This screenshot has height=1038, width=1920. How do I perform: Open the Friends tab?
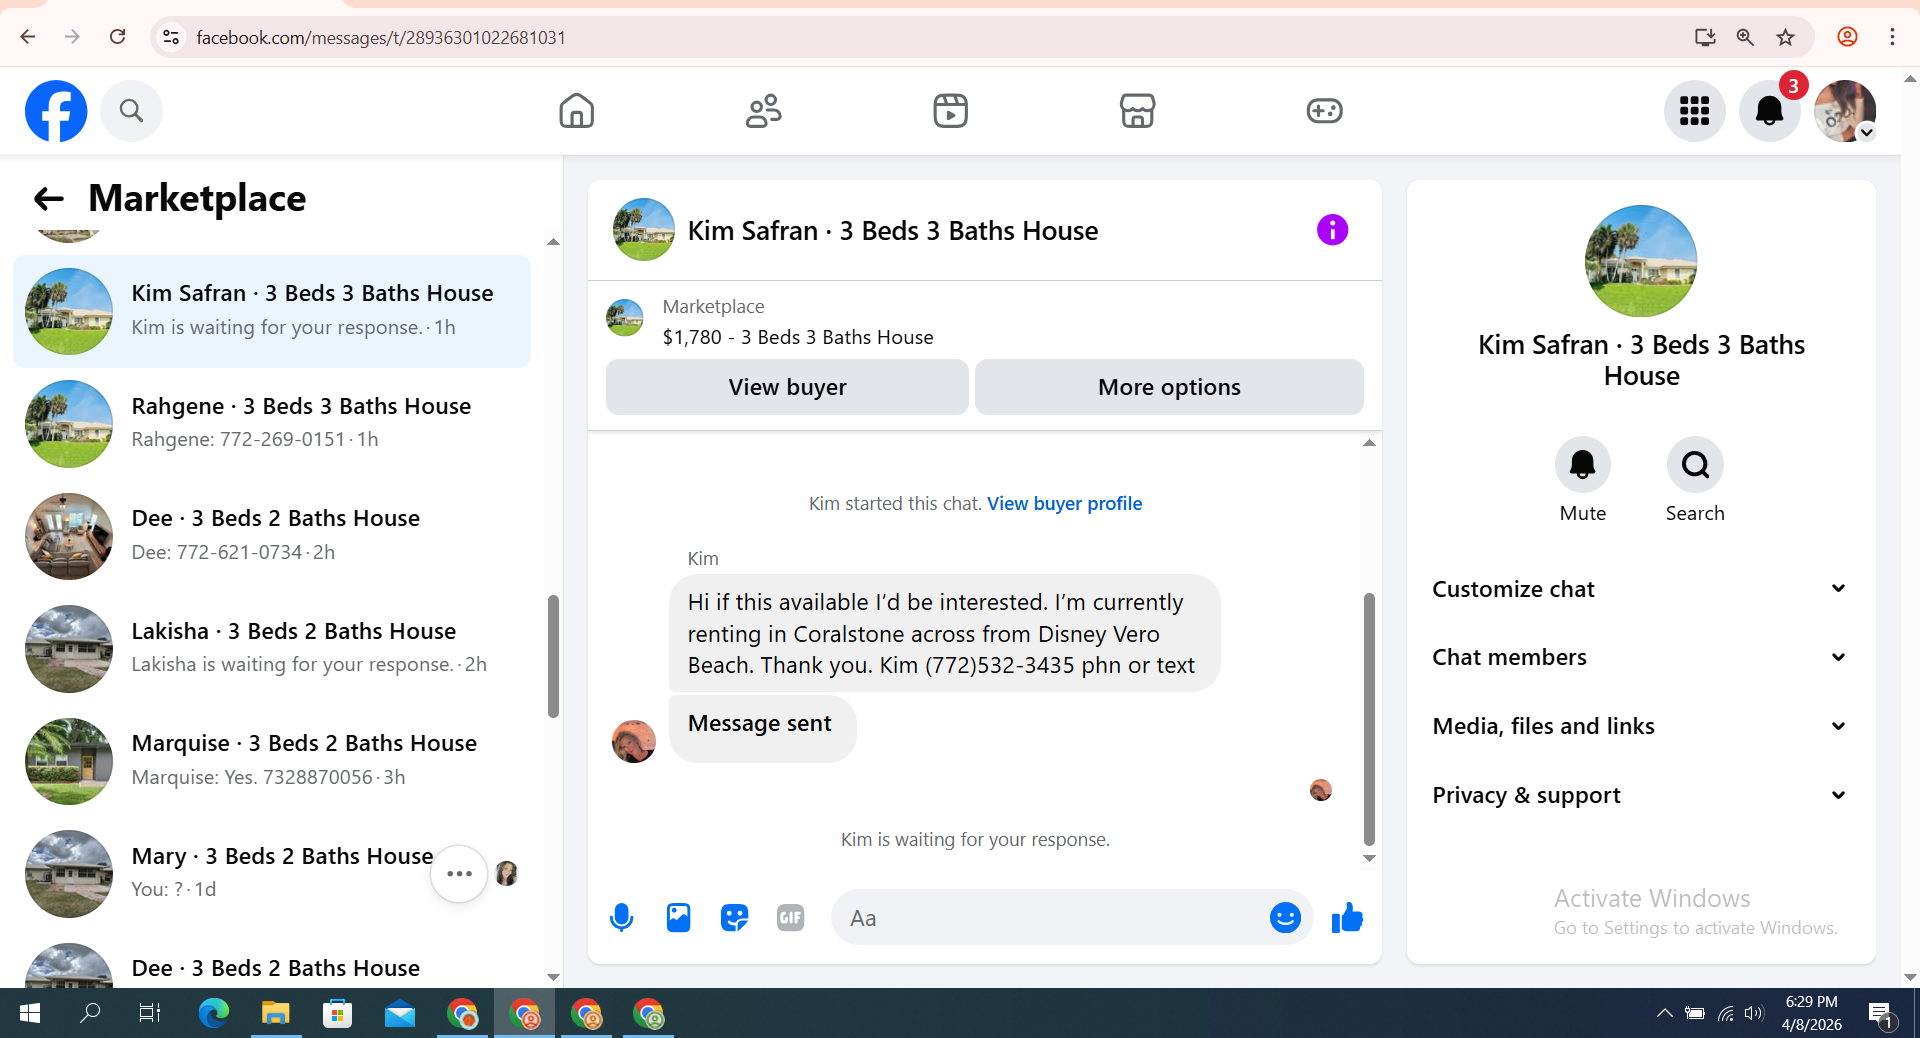tap(764, 111)
